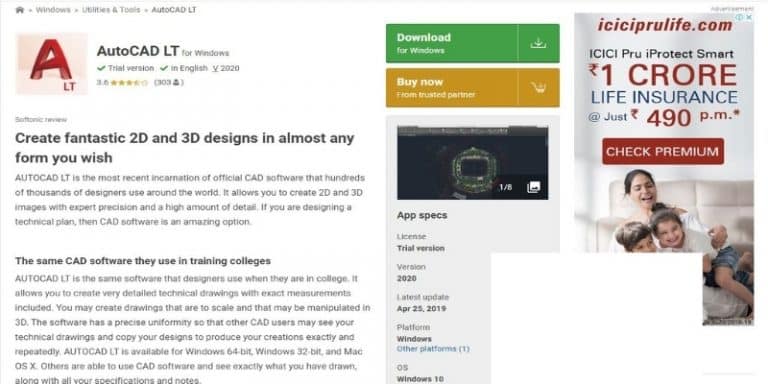Click the Softonic review label
Viewport: 768px width, 384px height.
coord(41,120)
